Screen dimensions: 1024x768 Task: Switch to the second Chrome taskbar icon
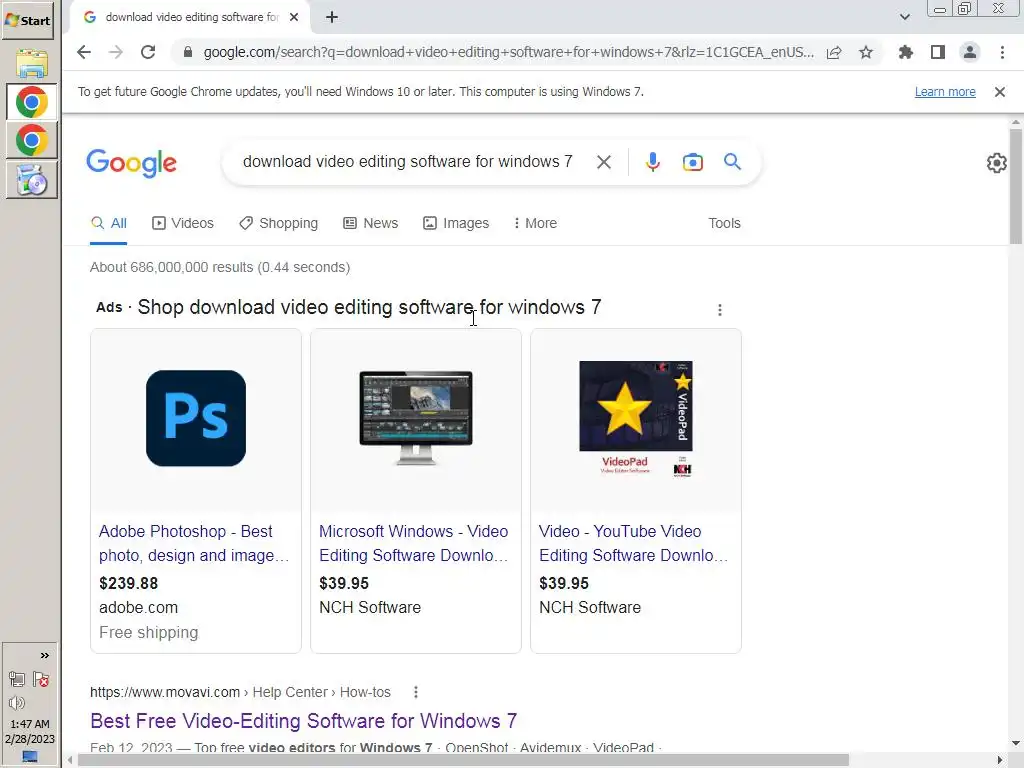[x=31, y=140]
